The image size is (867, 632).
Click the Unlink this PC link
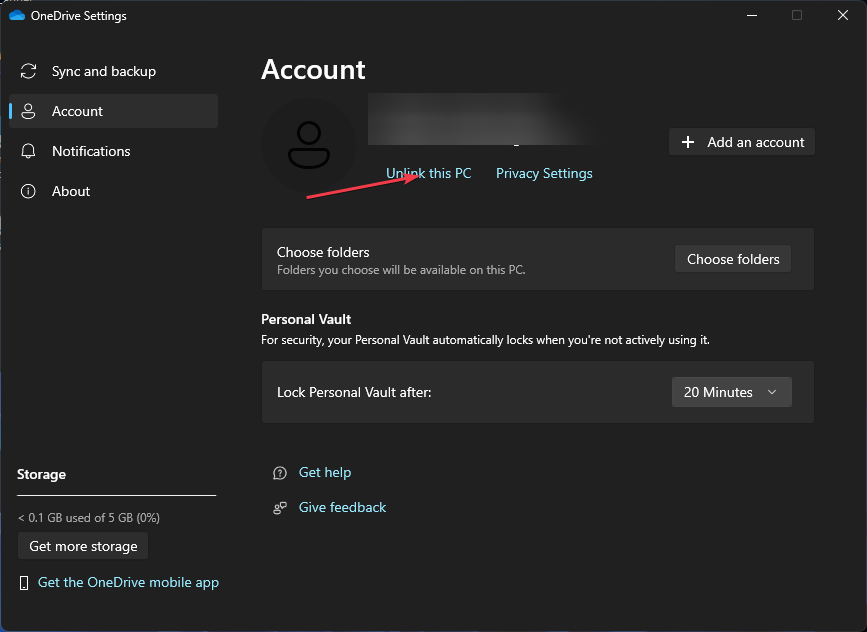click(x=428, y=174)
